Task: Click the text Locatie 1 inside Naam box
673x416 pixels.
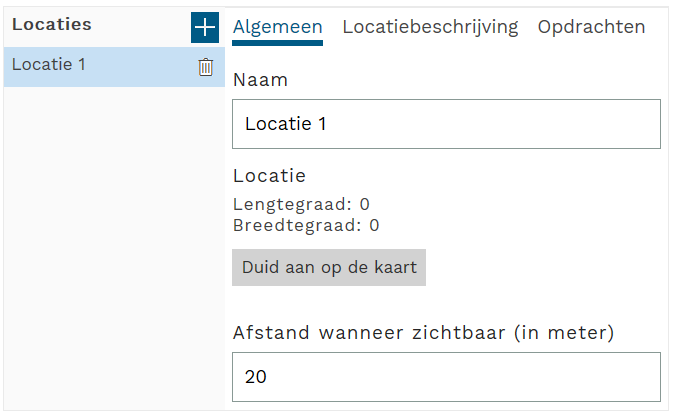Action: (285, 124)
